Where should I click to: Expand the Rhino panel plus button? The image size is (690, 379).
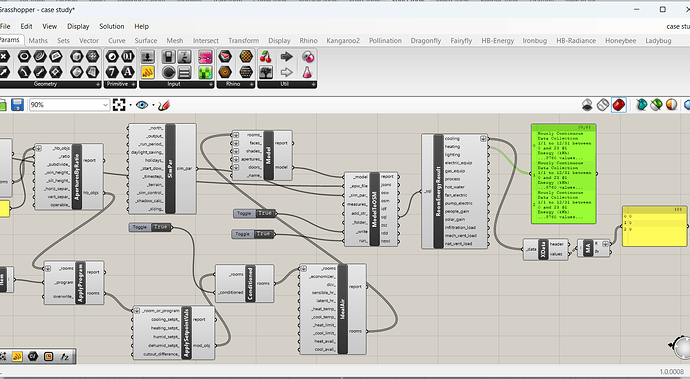(252, 84)
